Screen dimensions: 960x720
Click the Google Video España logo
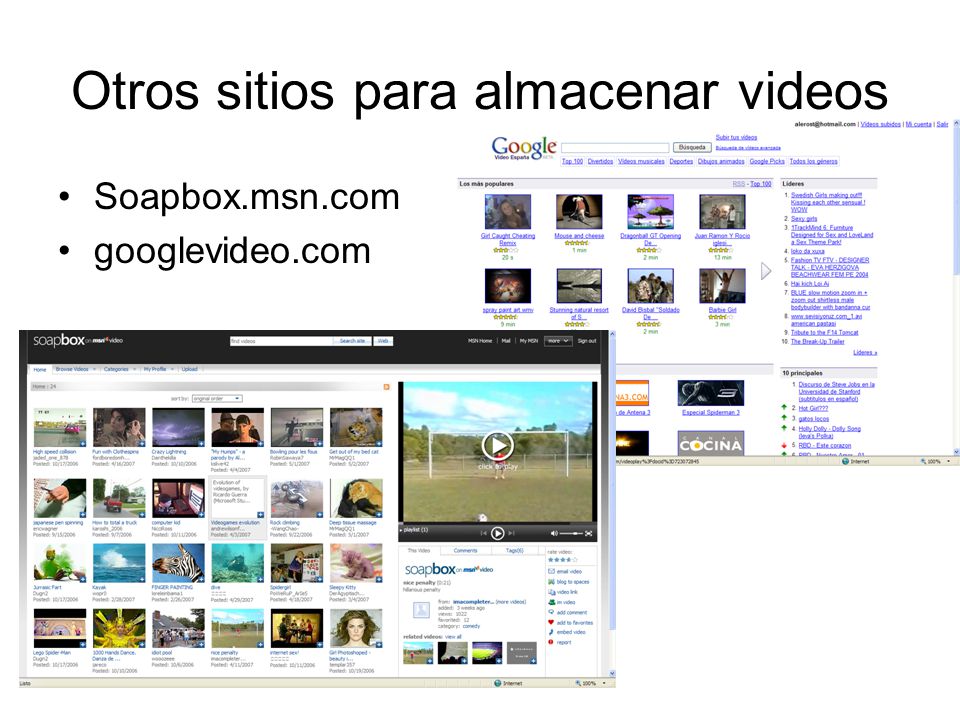point(523,148)
